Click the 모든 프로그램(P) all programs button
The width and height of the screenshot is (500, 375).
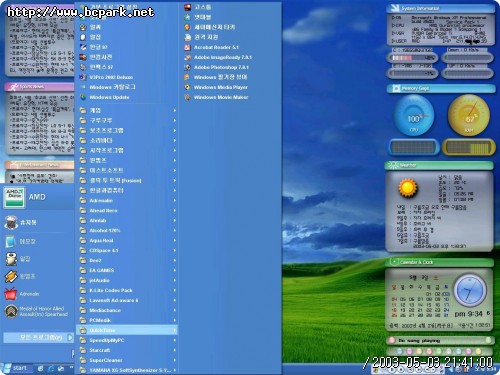click(x=38, y=338)
